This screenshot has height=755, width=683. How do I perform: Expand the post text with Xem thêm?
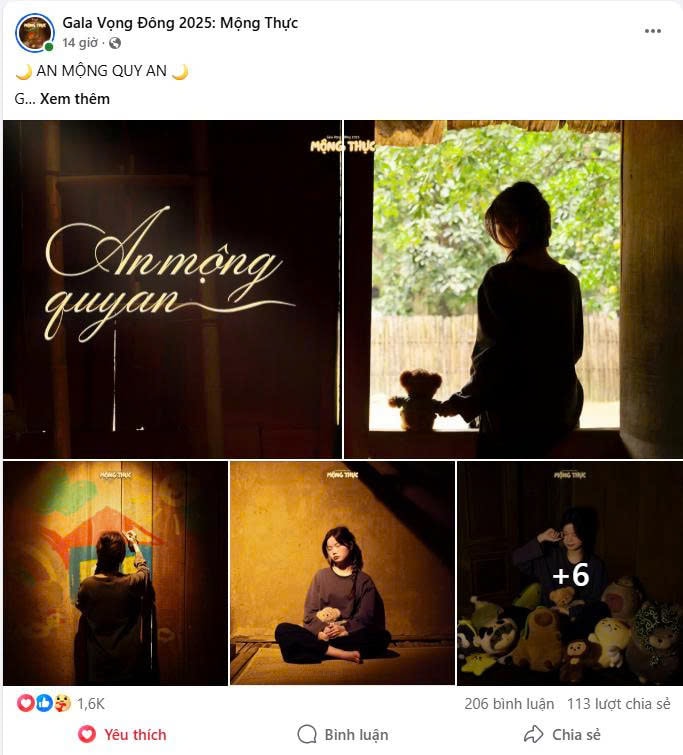coord(75,99)
